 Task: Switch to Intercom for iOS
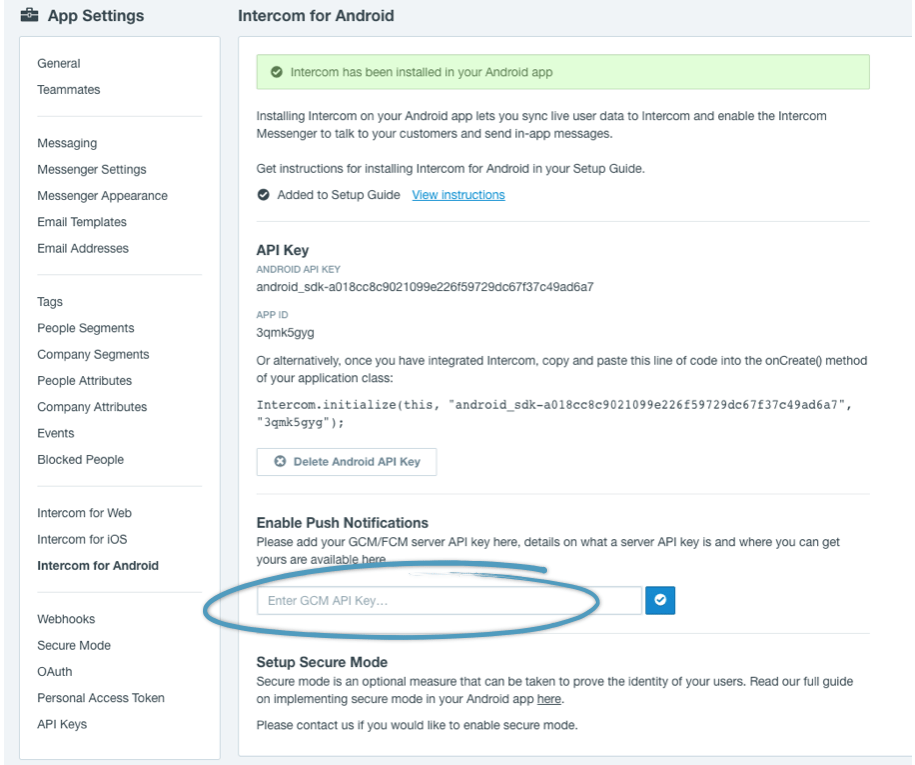click(82, 540)
